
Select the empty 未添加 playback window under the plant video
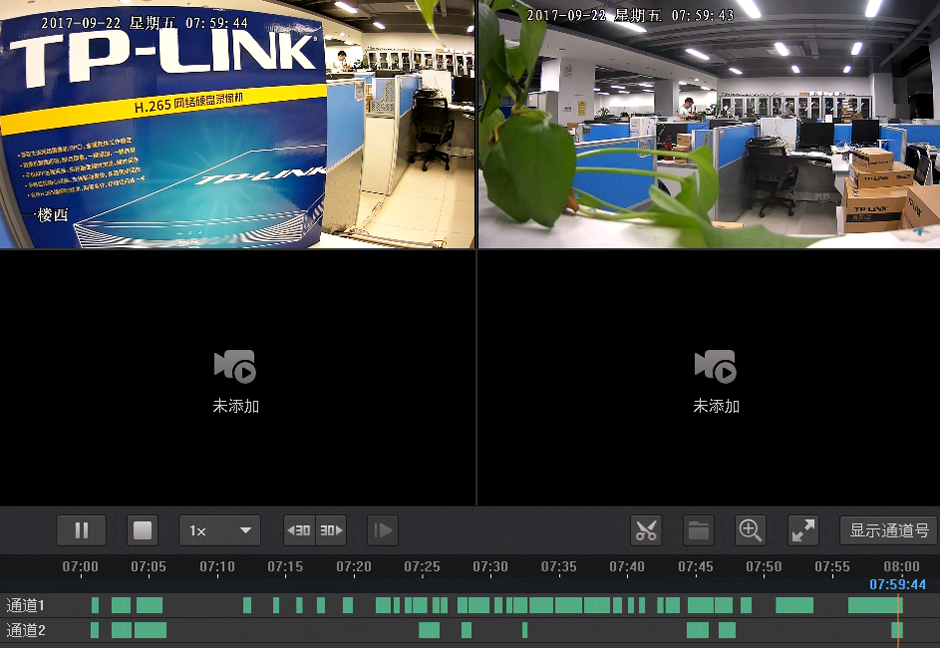(709, 378)
